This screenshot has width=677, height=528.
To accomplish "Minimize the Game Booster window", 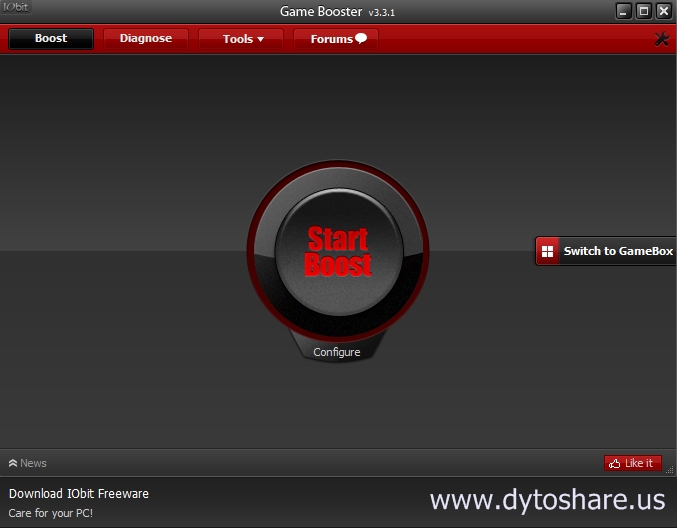I will (623, 11).
